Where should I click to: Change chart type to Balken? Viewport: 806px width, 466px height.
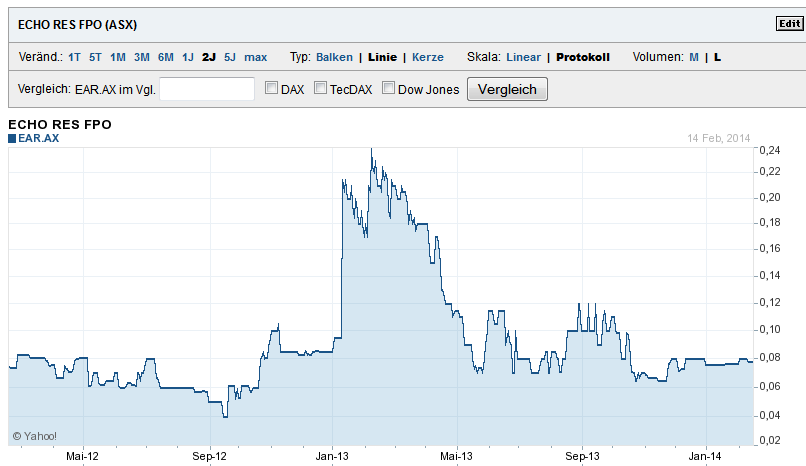[x=334, y=57]
